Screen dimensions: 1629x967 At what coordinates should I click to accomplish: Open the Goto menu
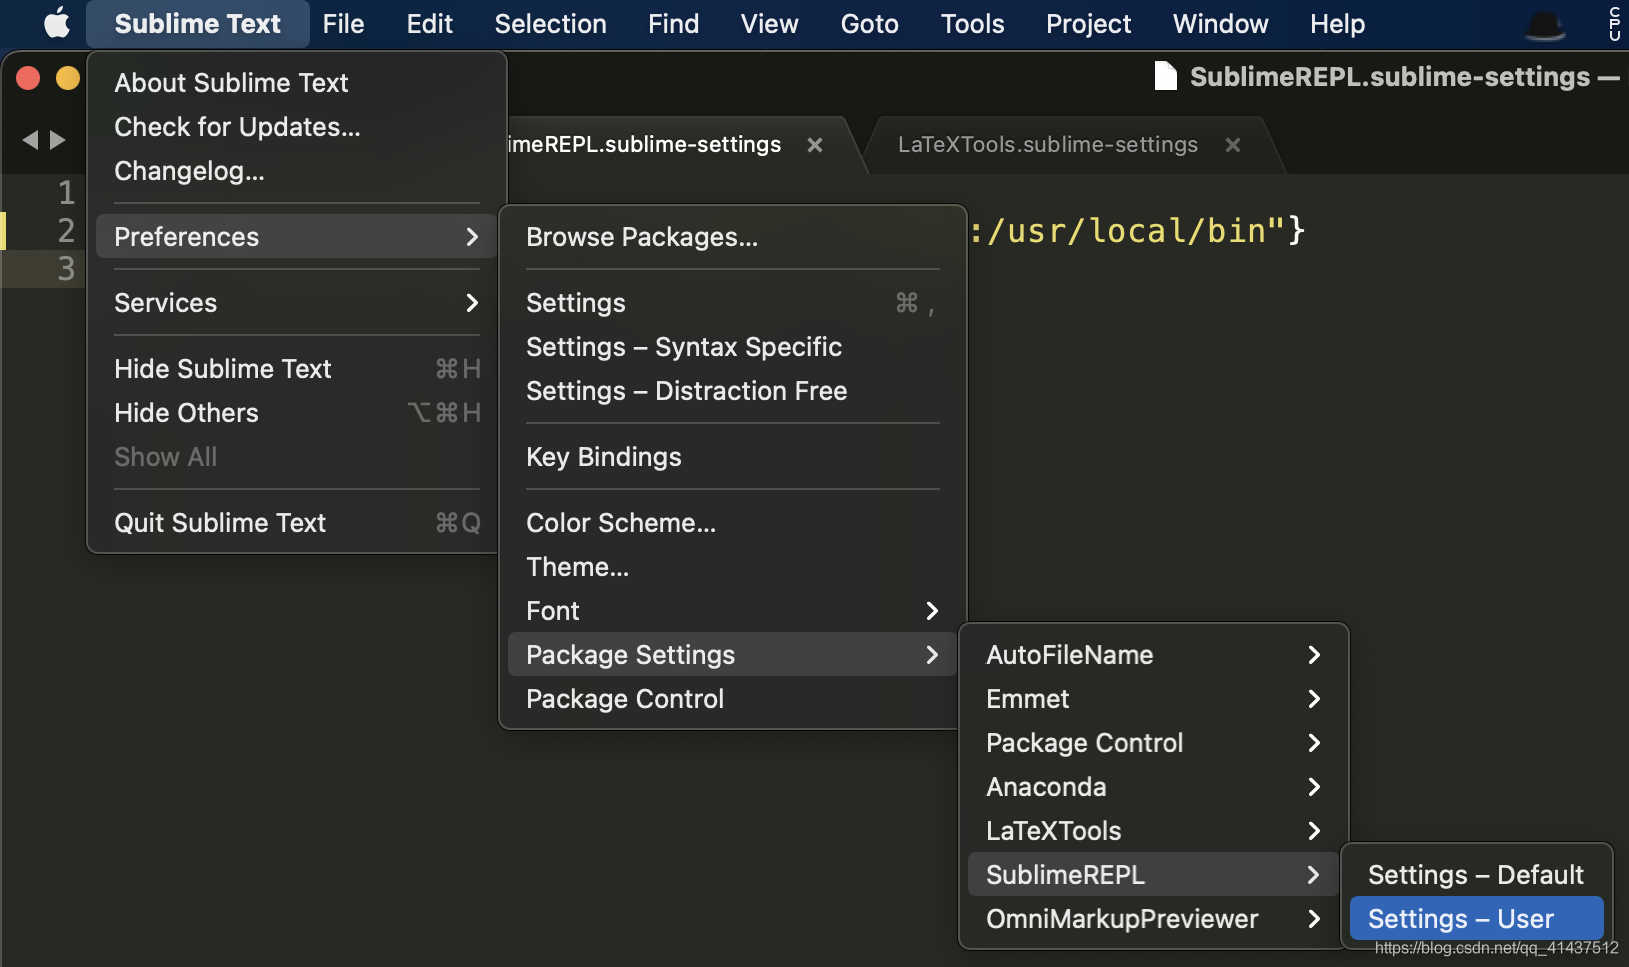869,24
